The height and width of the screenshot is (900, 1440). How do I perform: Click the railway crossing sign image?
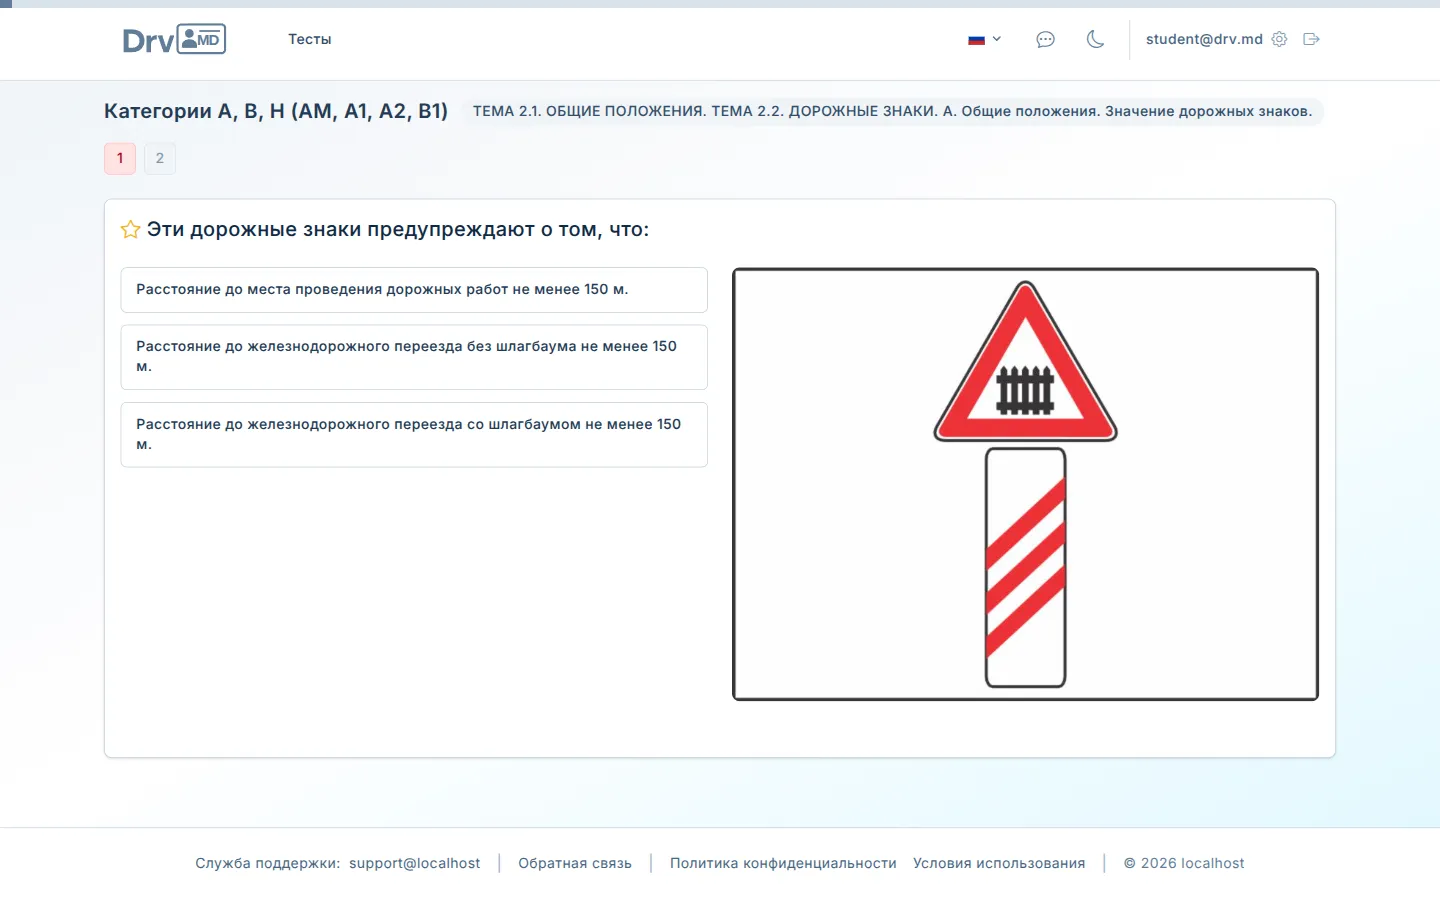click(x=1025, y=483)
